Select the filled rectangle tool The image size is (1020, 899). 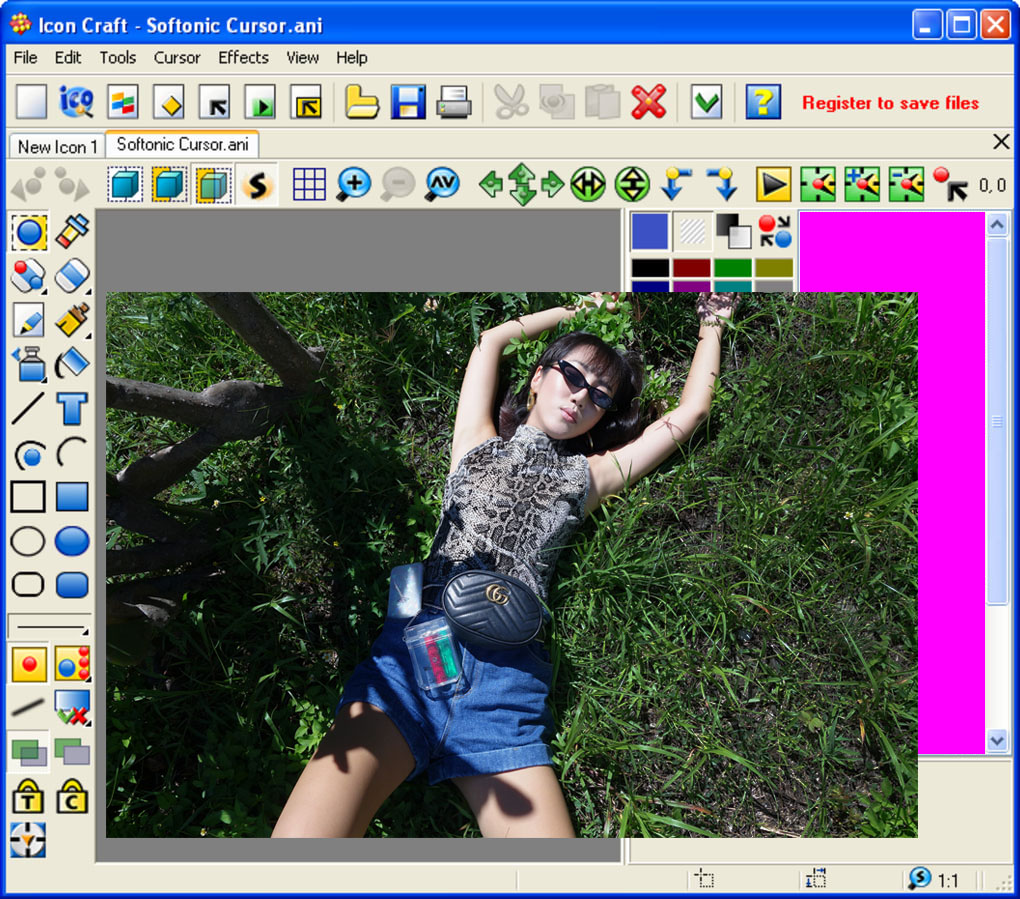[72, 497]
